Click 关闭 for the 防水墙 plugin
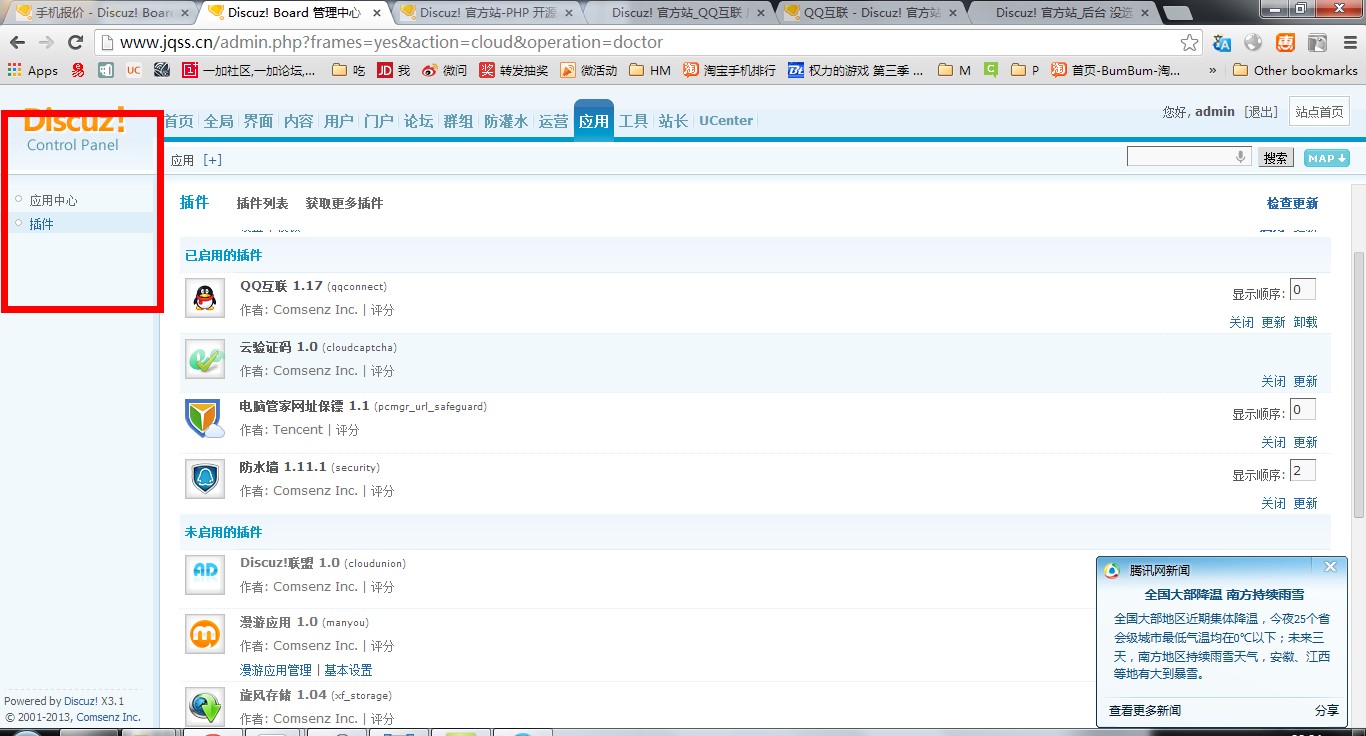 coord(1273,503)
